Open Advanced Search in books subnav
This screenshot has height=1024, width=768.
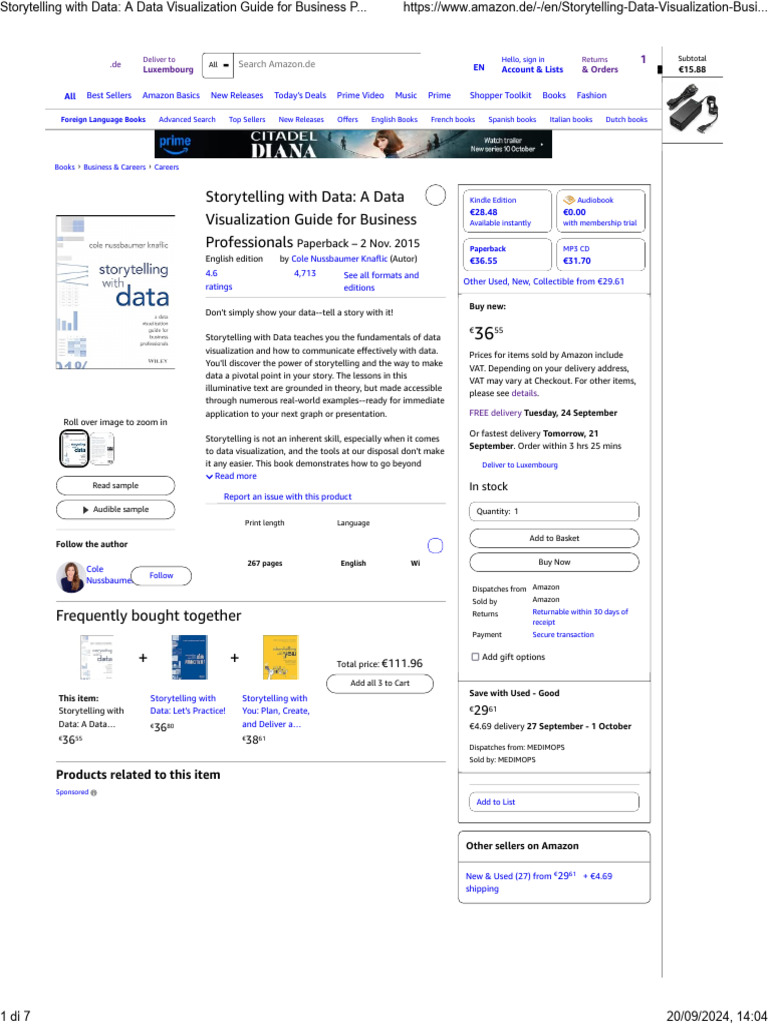coord(187,120)
